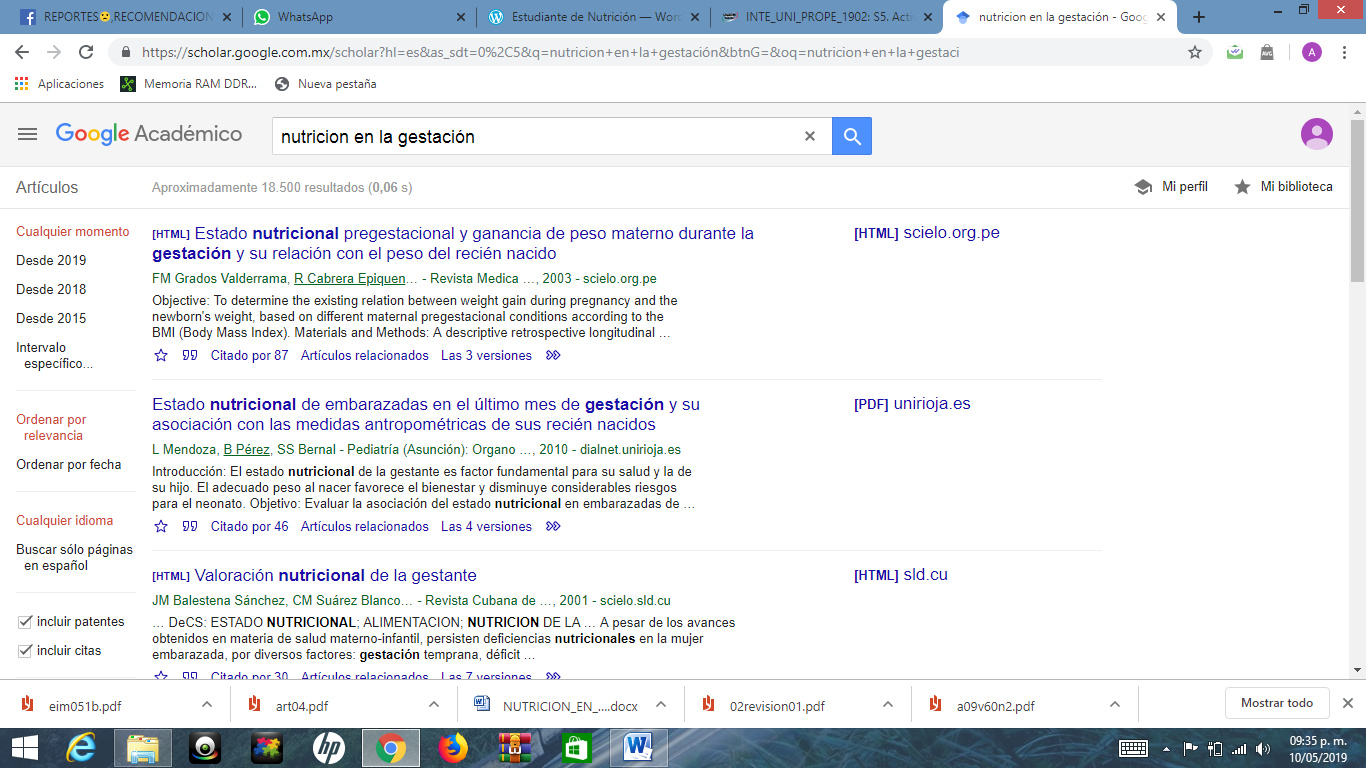Open menu arrow for a09v60n2.pdf download

click(x=1115, y=704)
